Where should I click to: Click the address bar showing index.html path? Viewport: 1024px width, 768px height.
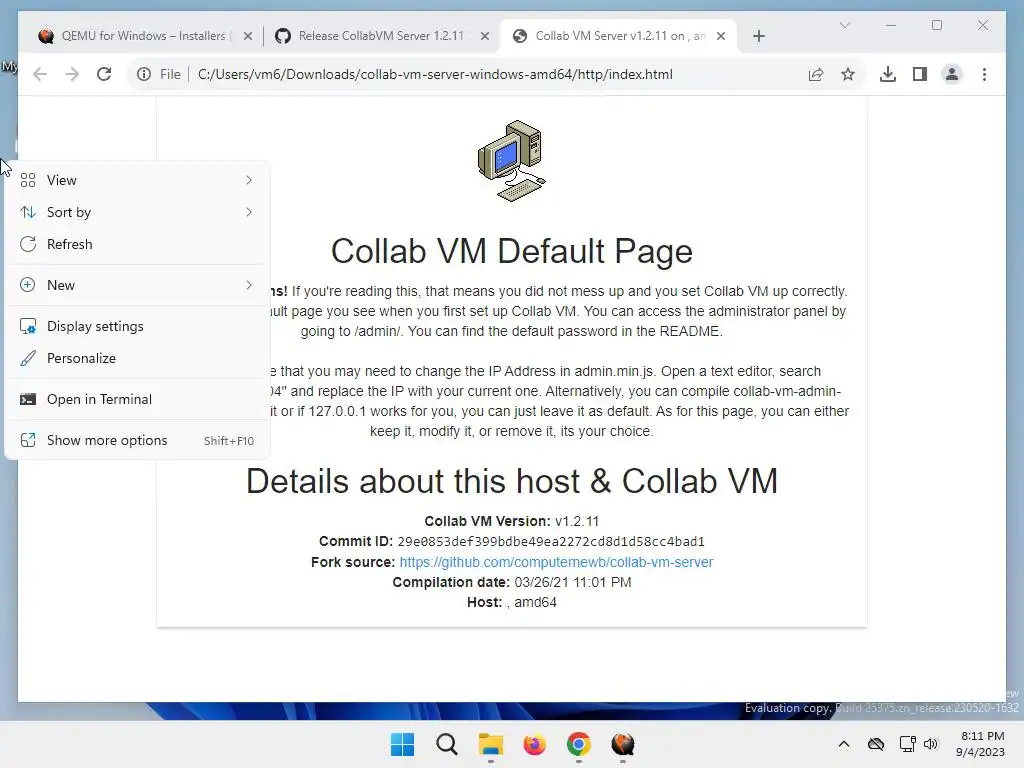[435, 74]
